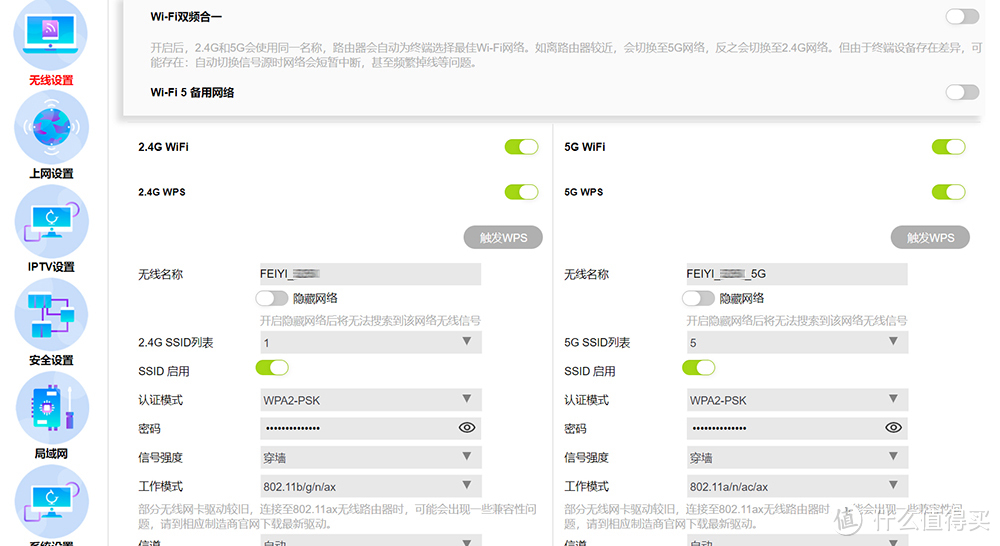Click the 2.4G WiFi label text

(163, 147)
